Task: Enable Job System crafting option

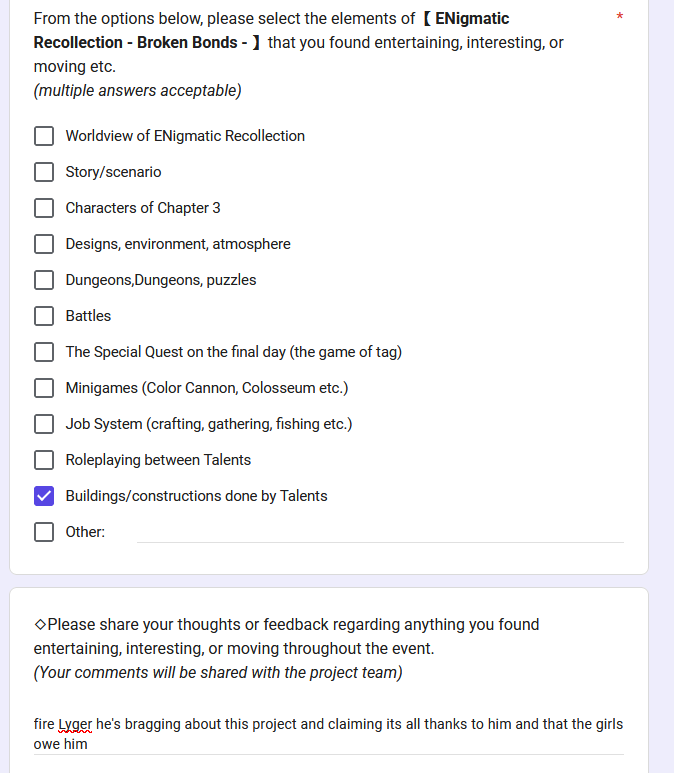Action: [x=44, y=424]
